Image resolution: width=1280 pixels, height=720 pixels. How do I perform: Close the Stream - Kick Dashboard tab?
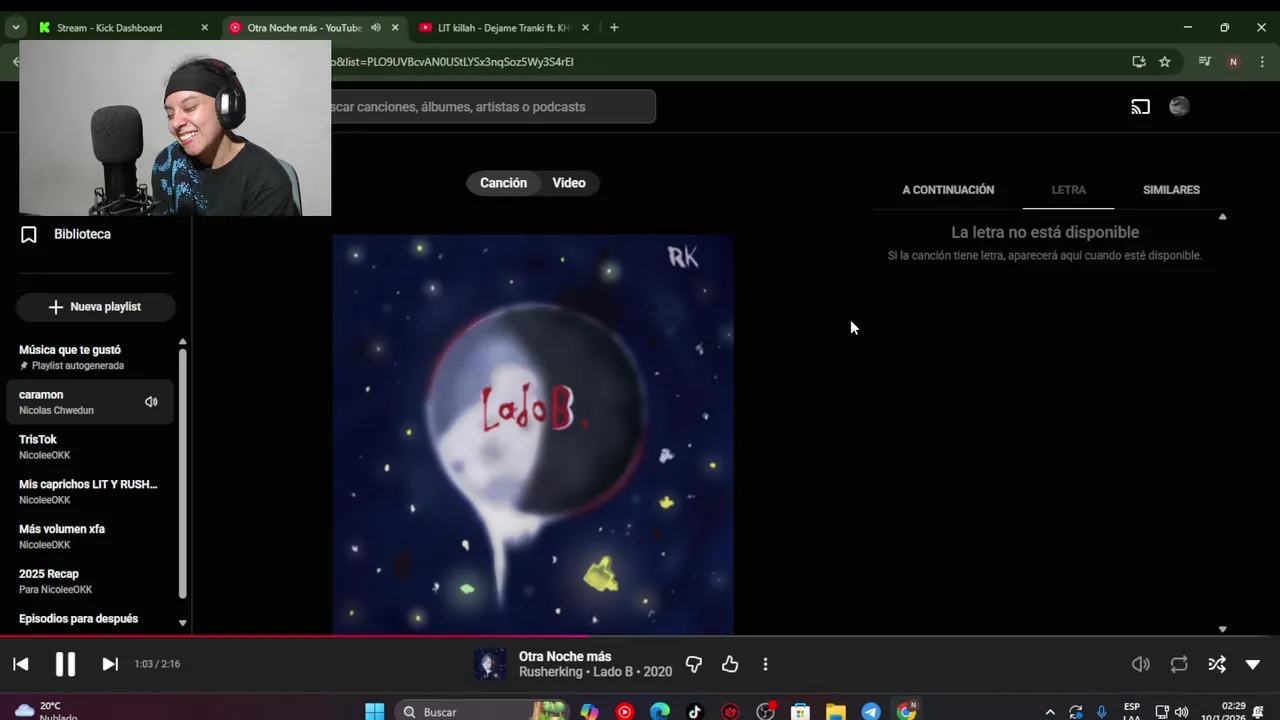[204, 28]
